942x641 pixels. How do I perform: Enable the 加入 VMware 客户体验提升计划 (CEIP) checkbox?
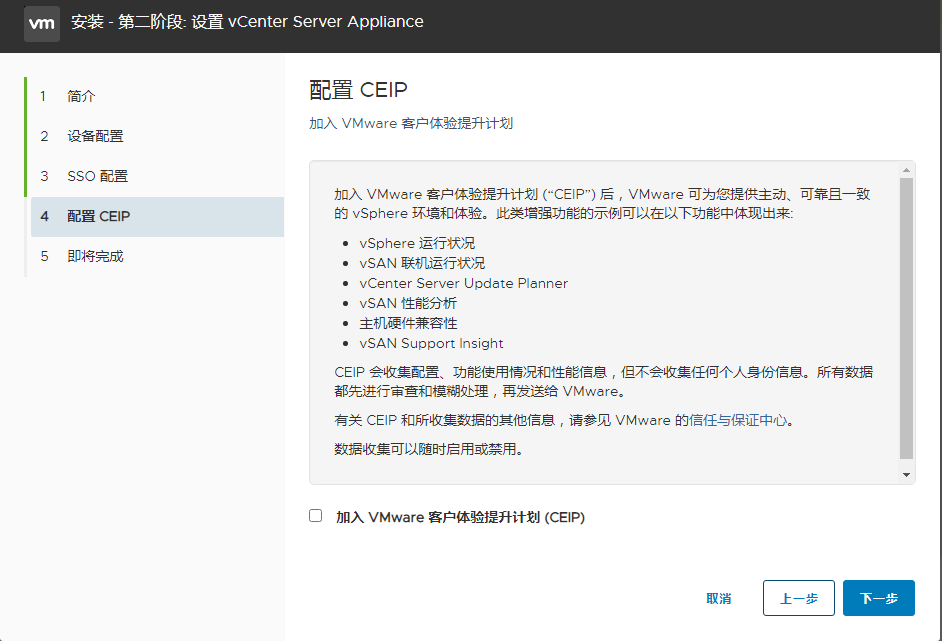[x=315, y=516]
